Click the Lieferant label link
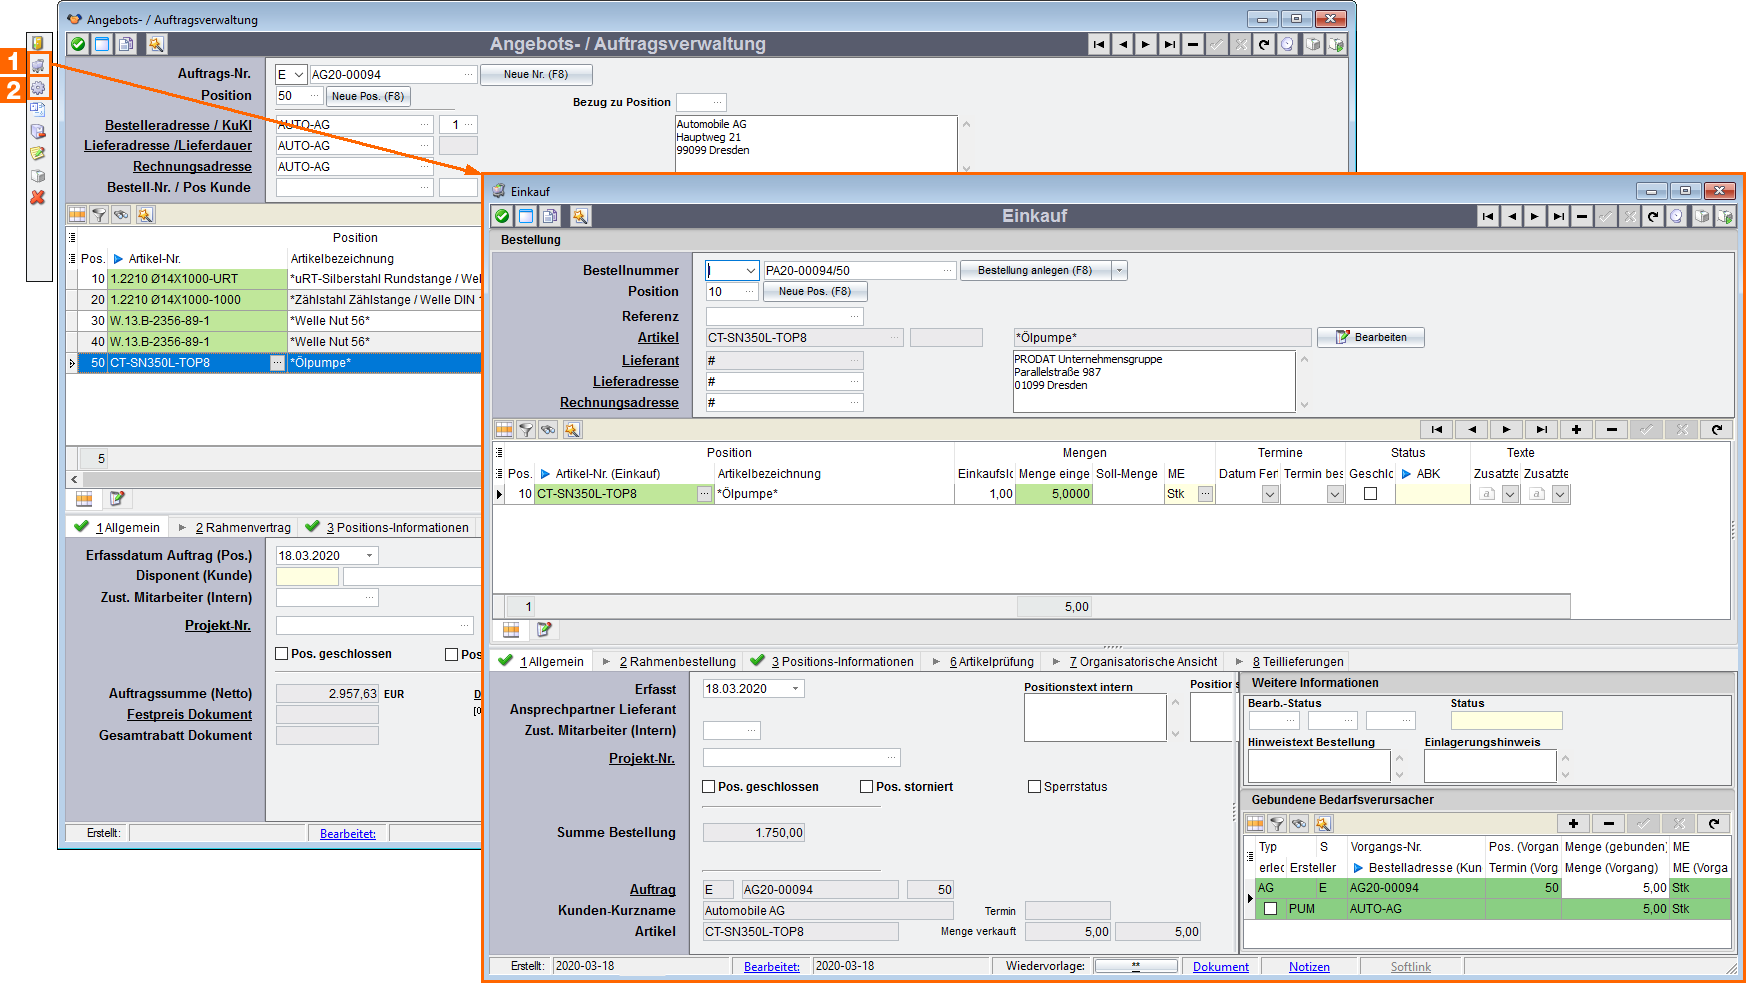 point(650,361)
